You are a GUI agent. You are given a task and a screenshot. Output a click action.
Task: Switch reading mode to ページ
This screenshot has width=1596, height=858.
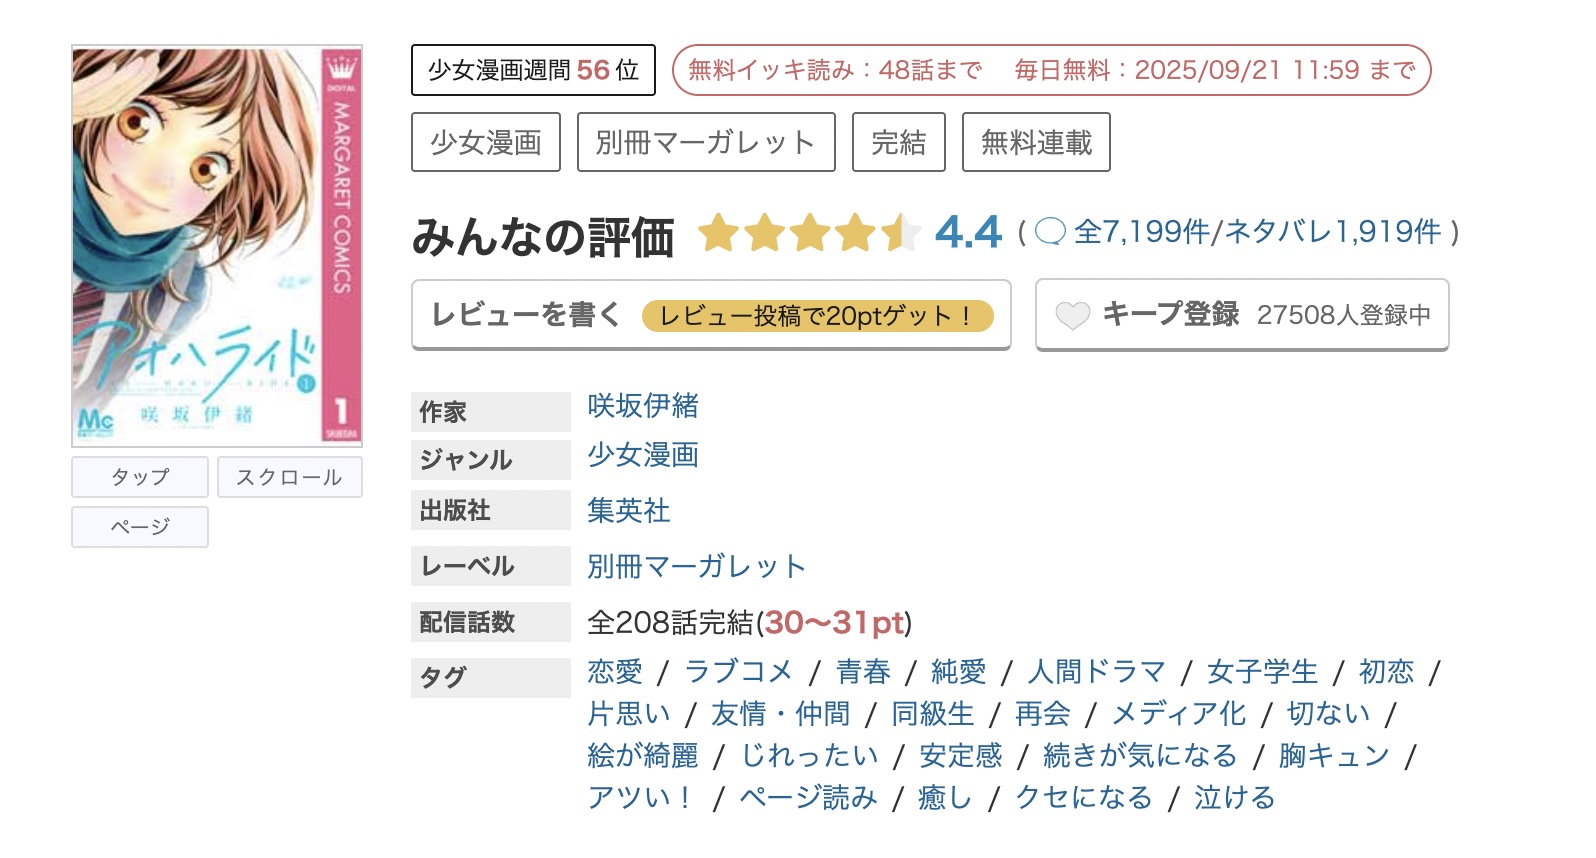(x=139, y=526)
